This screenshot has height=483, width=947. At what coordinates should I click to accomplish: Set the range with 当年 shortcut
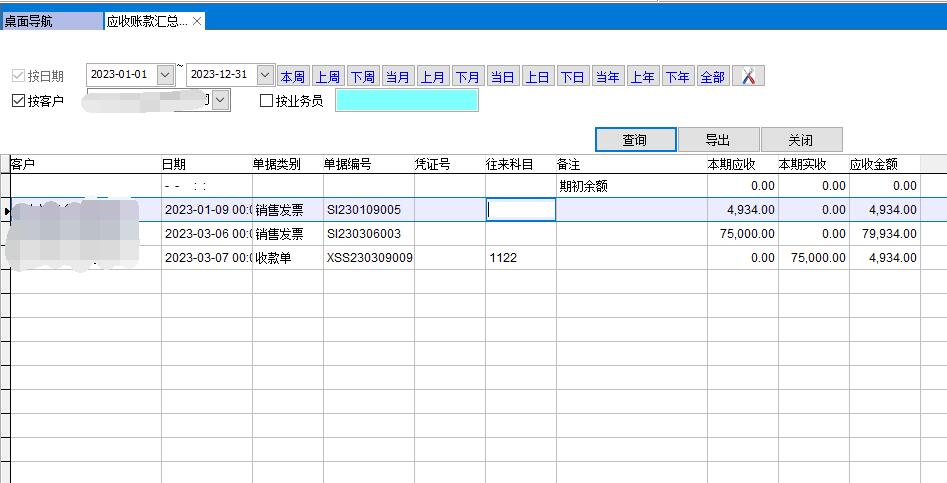[607, 77]
